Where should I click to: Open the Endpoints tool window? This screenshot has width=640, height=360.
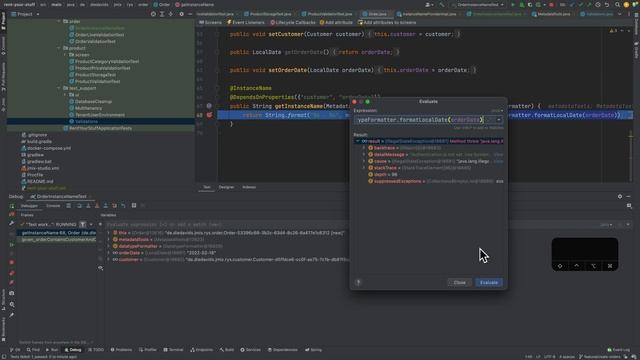202,350
